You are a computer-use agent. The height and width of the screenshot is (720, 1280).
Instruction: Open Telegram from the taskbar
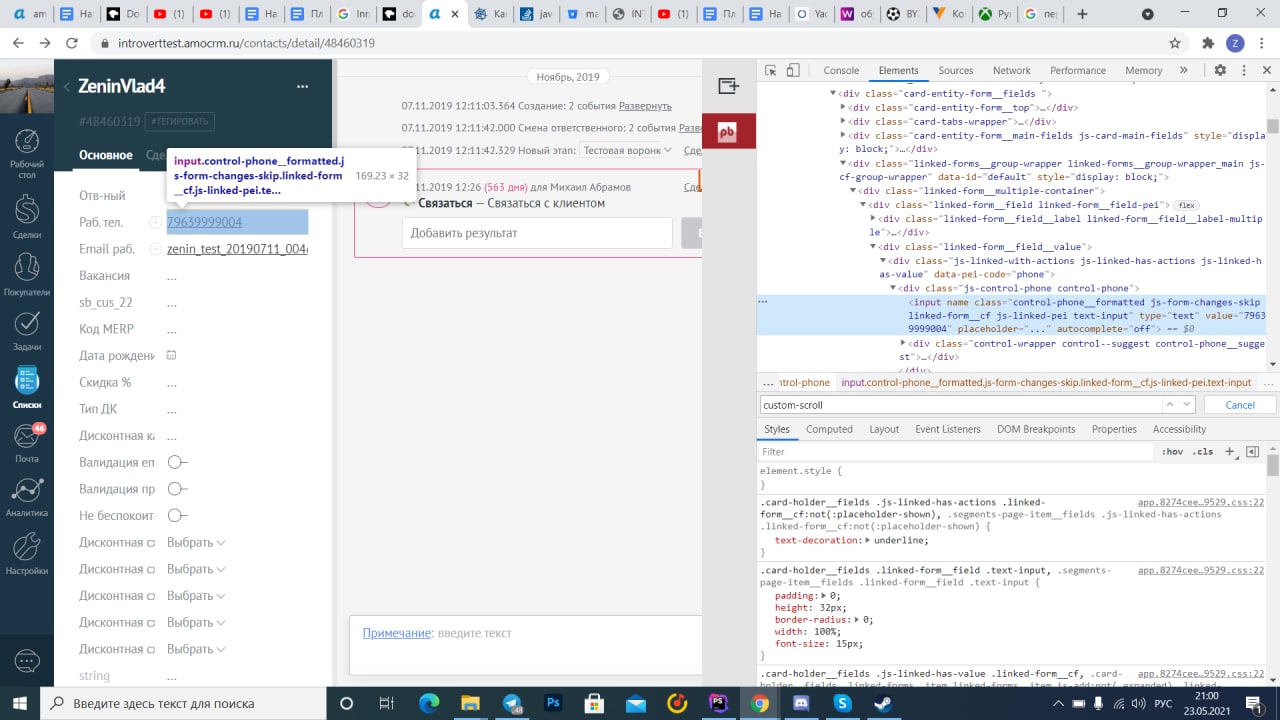pos(513,703)
